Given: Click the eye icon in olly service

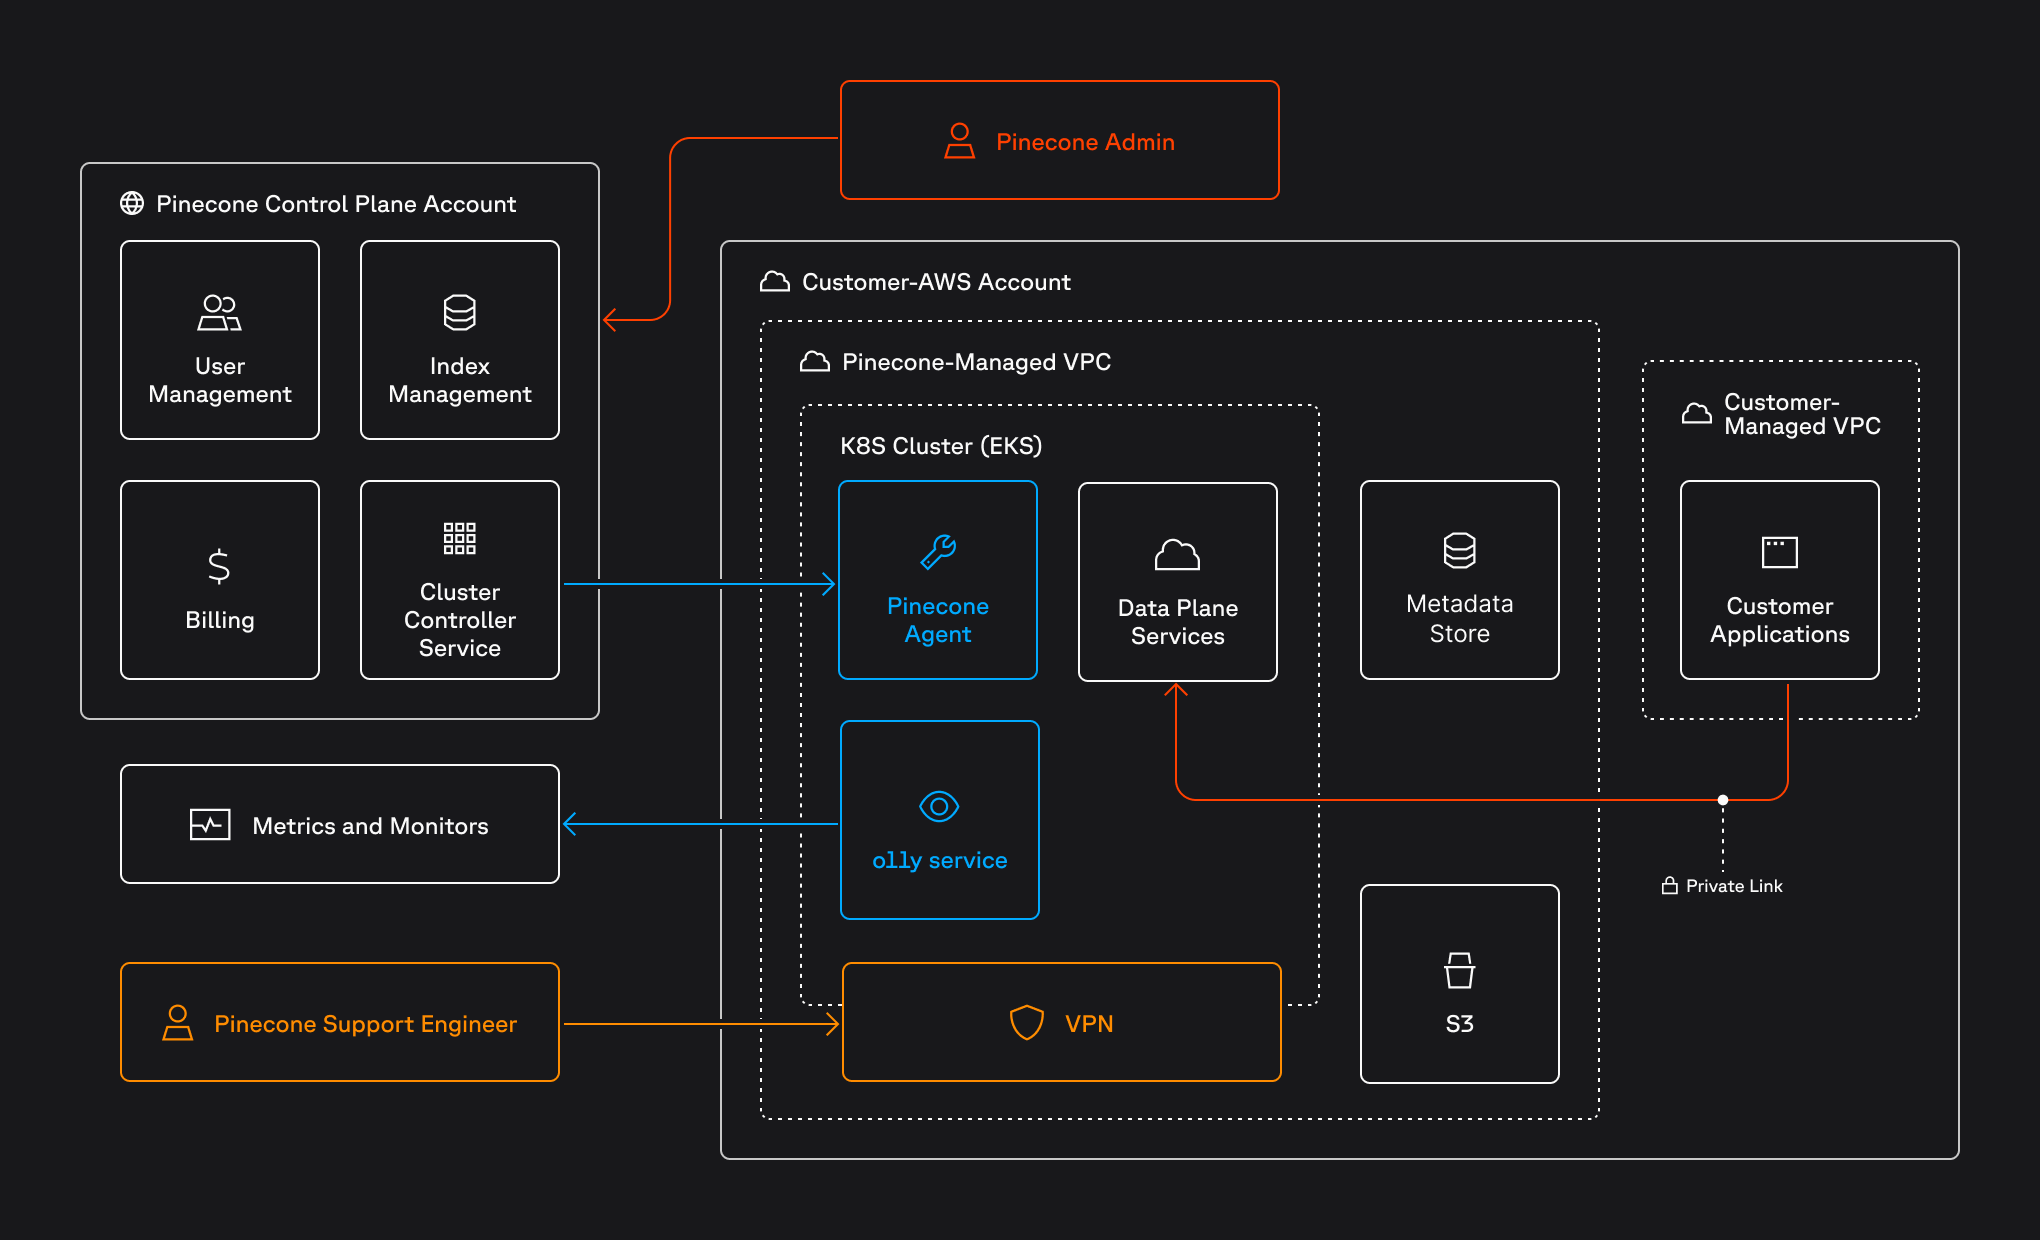Looking at the screenshot, I should pos(939,806).
